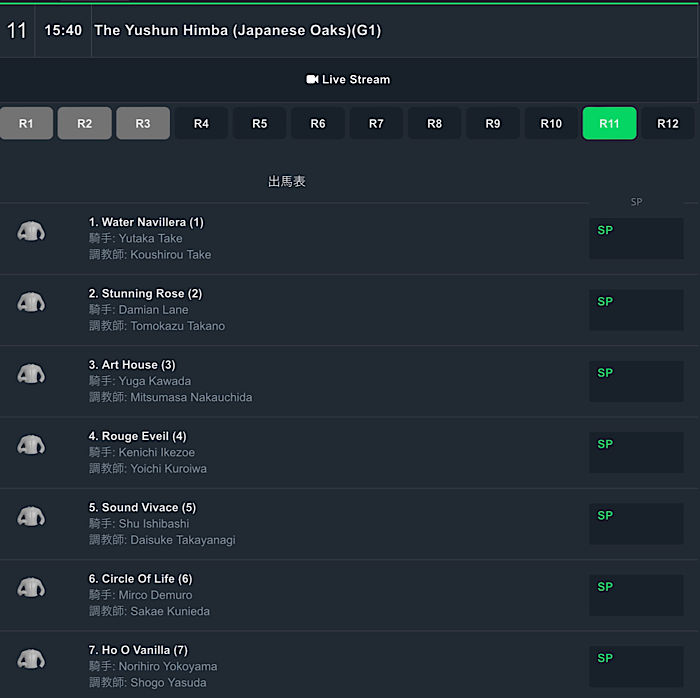This screenshot has height=698, width=700.
Task: Click Stunning Rose's jockey silk icon
Action: [31, 302]
